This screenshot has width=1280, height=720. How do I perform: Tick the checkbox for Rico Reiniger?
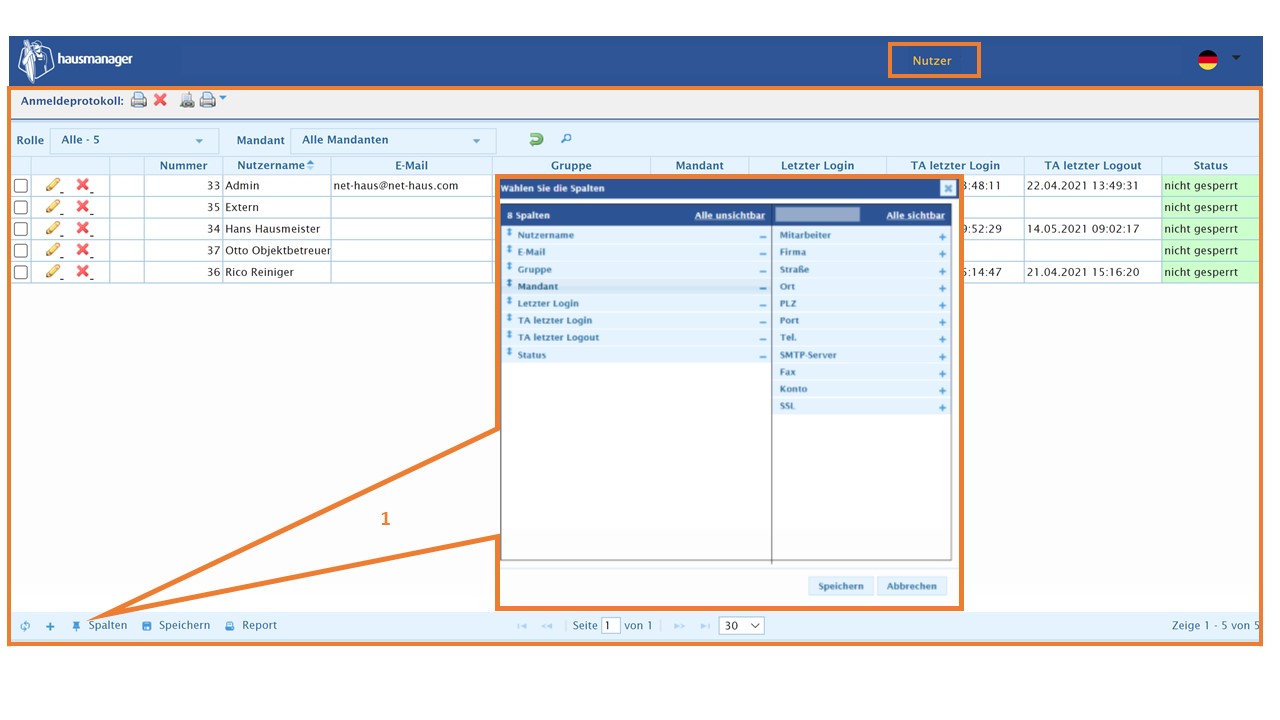[x=21, y=272]
